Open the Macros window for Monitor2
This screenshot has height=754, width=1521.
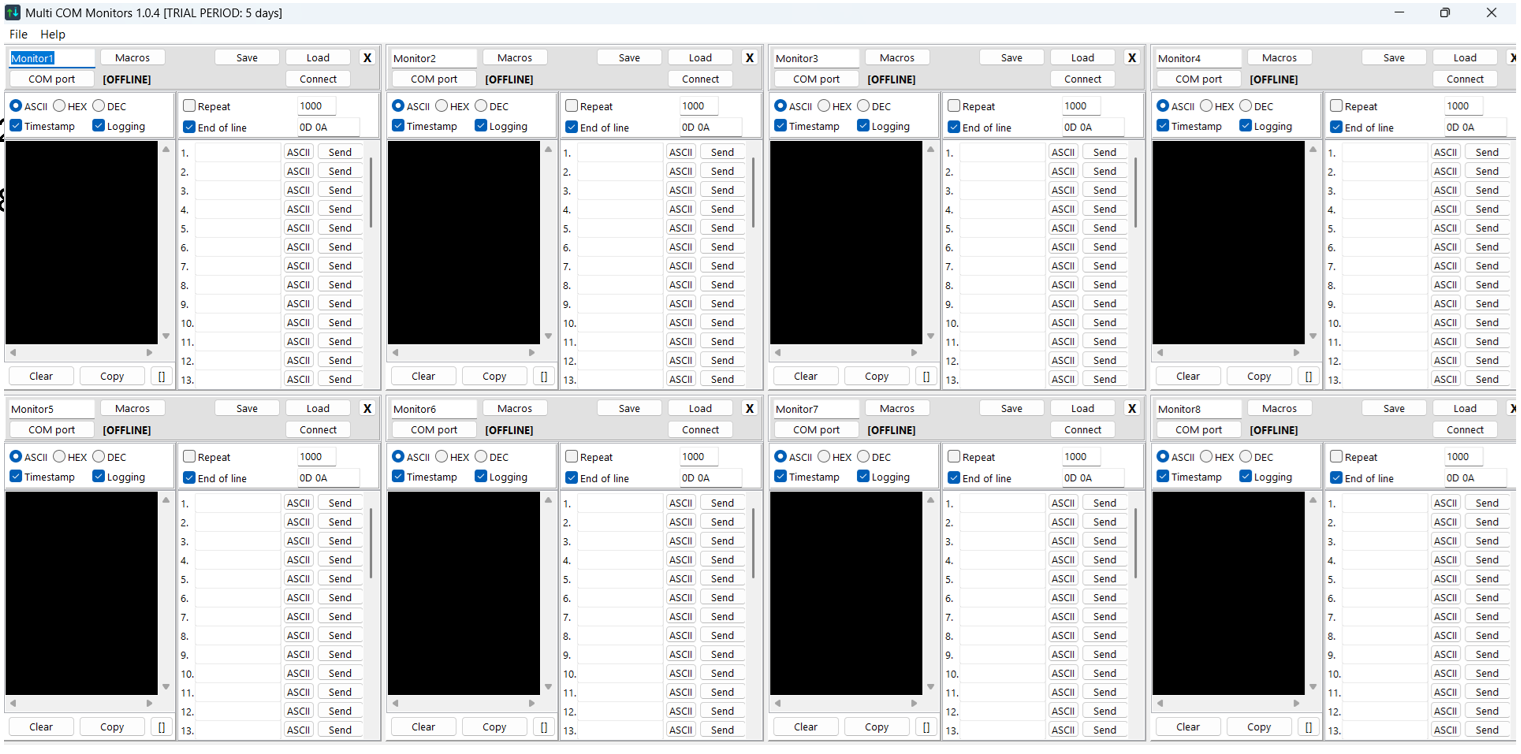[514, 57]
